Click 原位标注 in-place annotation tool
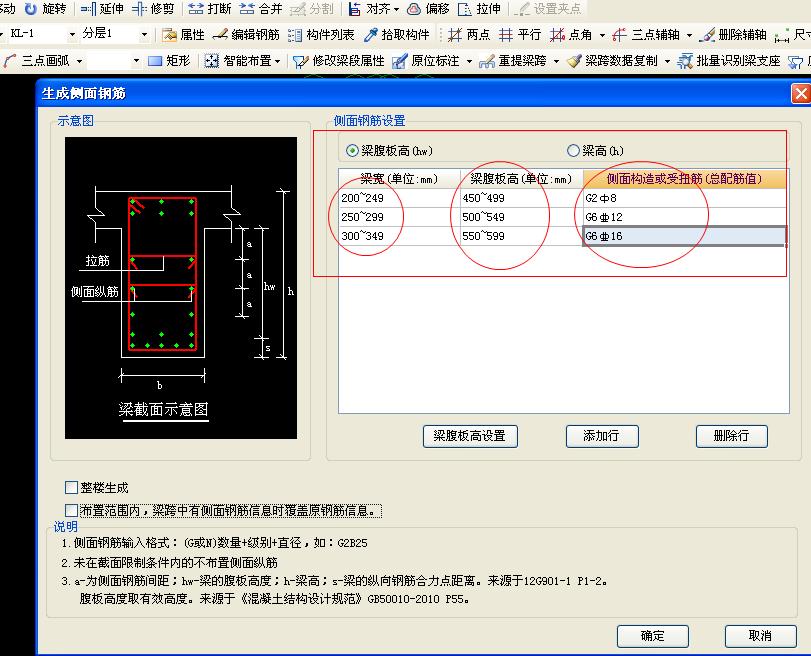Viewport: 811px width, 656px height. pyautogui.click(x=426, y=61)
